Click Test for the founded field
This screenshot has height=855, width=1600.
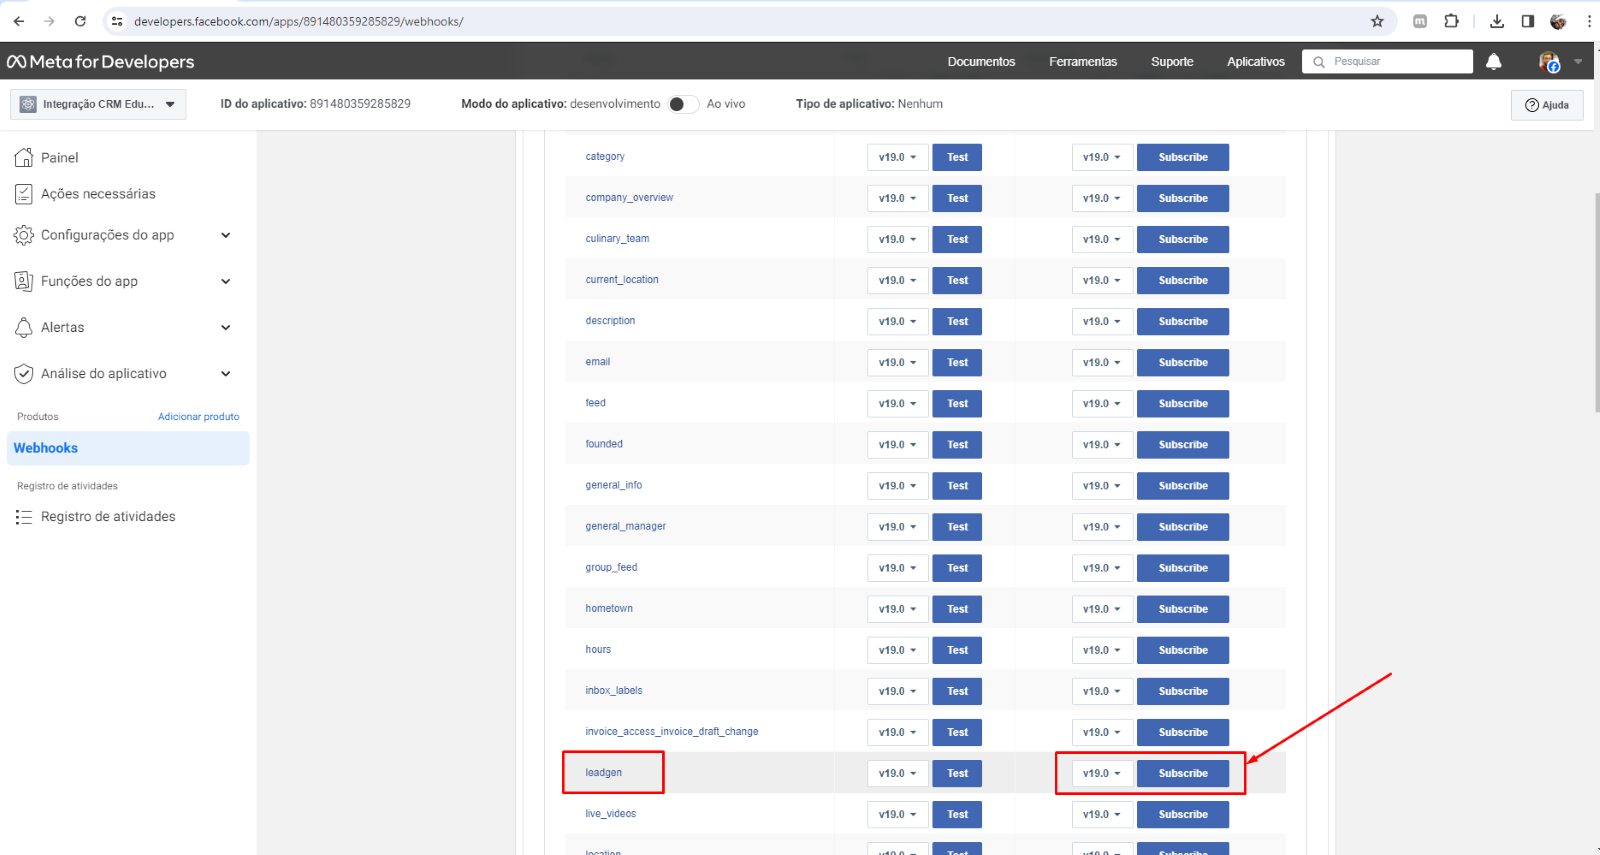click(x=957, y=444)
